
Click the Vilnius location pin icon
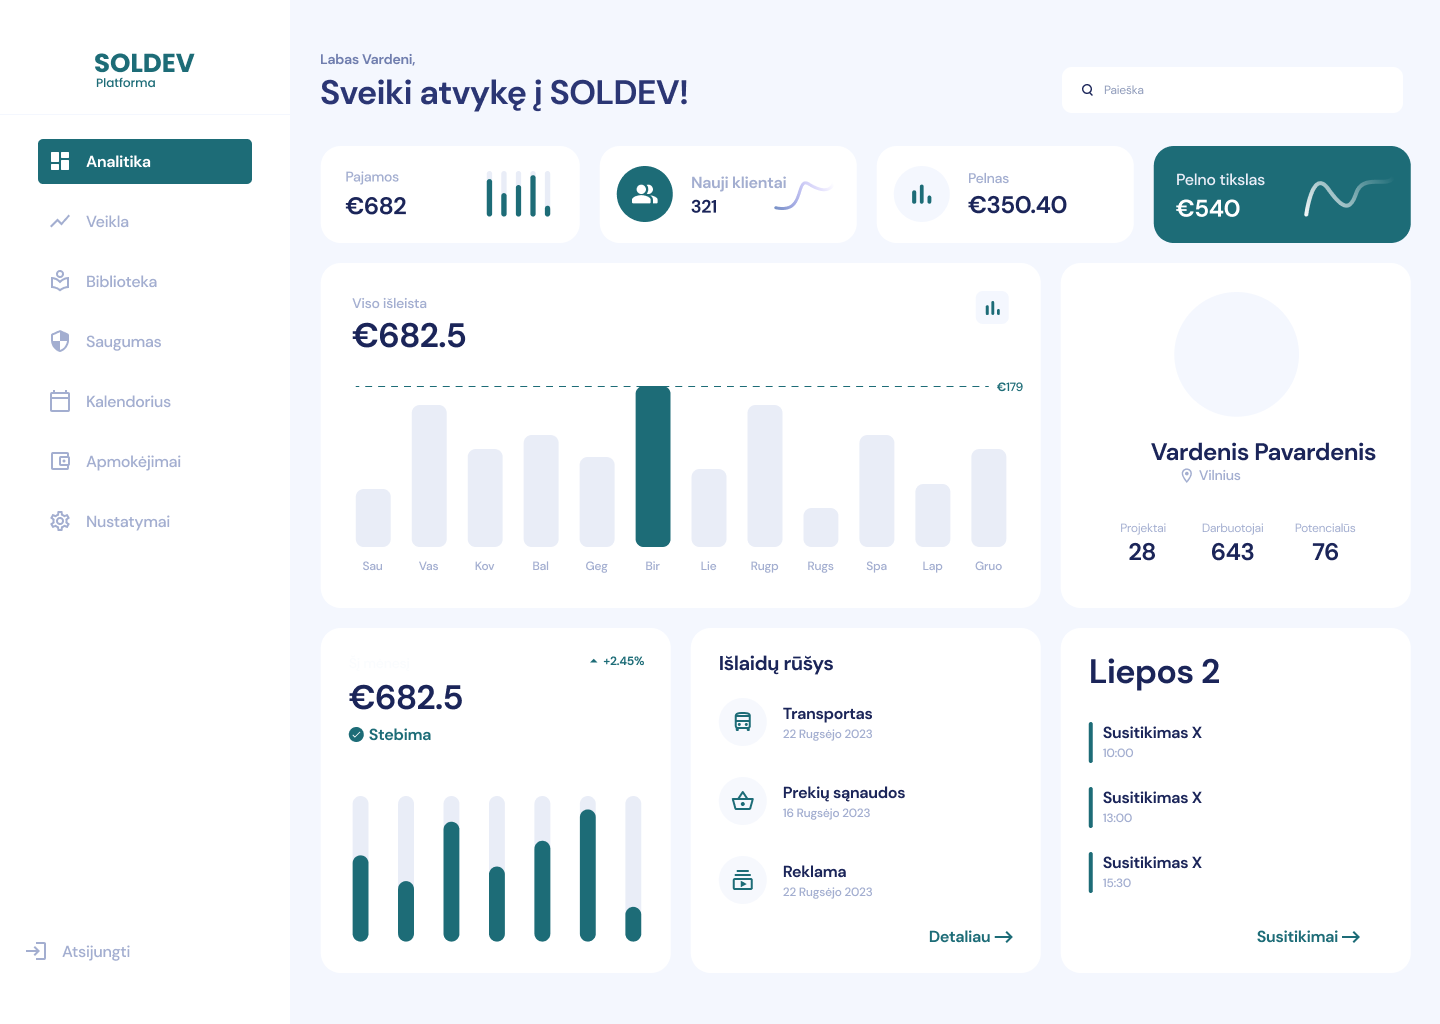coord(1187,476)
